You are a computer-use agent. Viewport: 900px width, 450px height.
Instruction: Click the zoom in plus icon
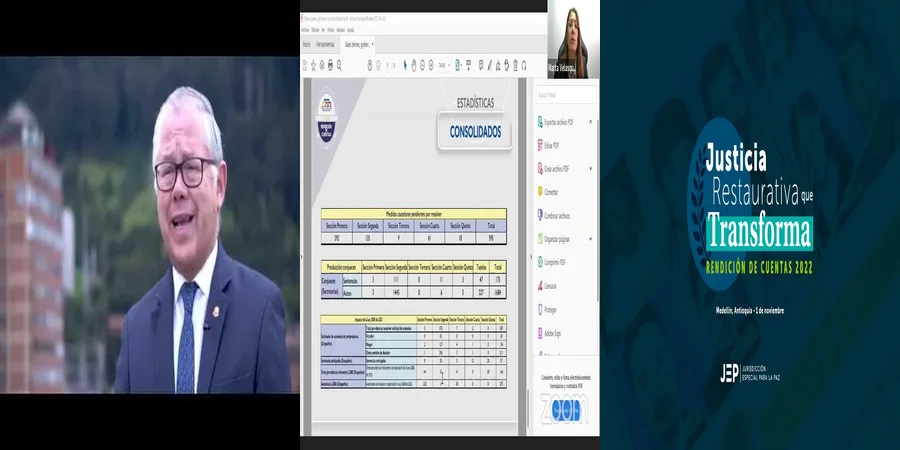click(x=431, y=65)
